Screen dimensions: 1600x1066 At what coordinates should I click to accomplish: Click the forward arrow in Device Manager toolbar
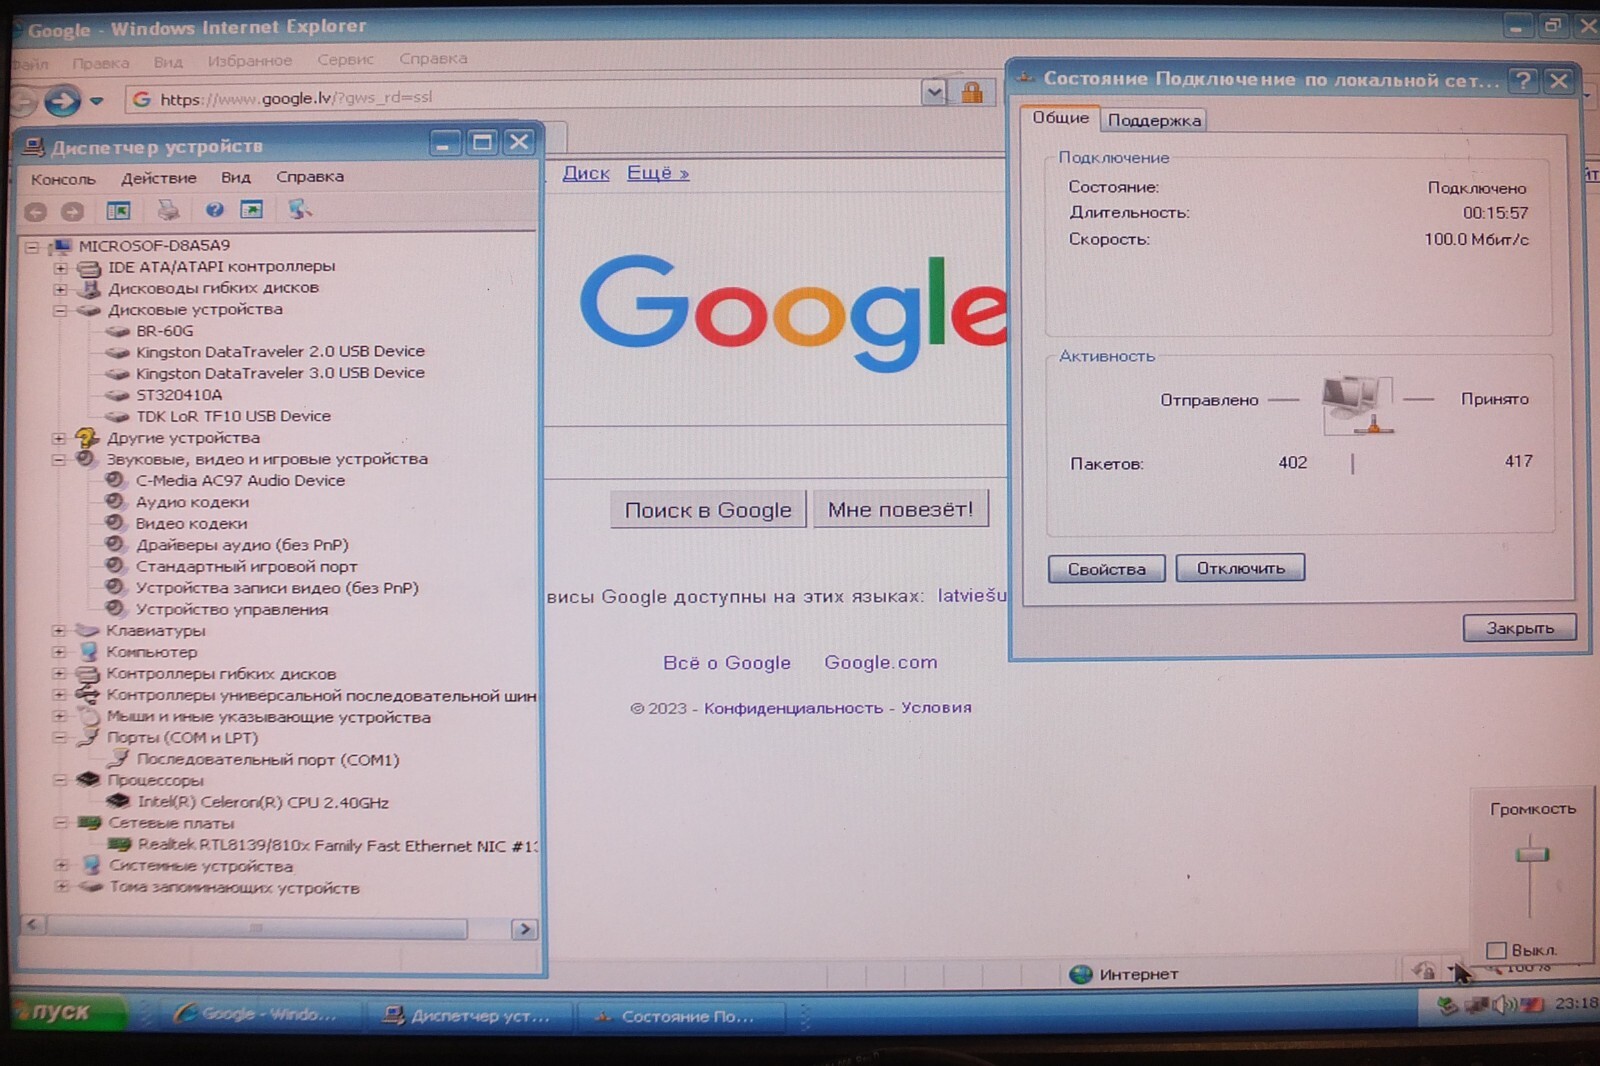73,212
